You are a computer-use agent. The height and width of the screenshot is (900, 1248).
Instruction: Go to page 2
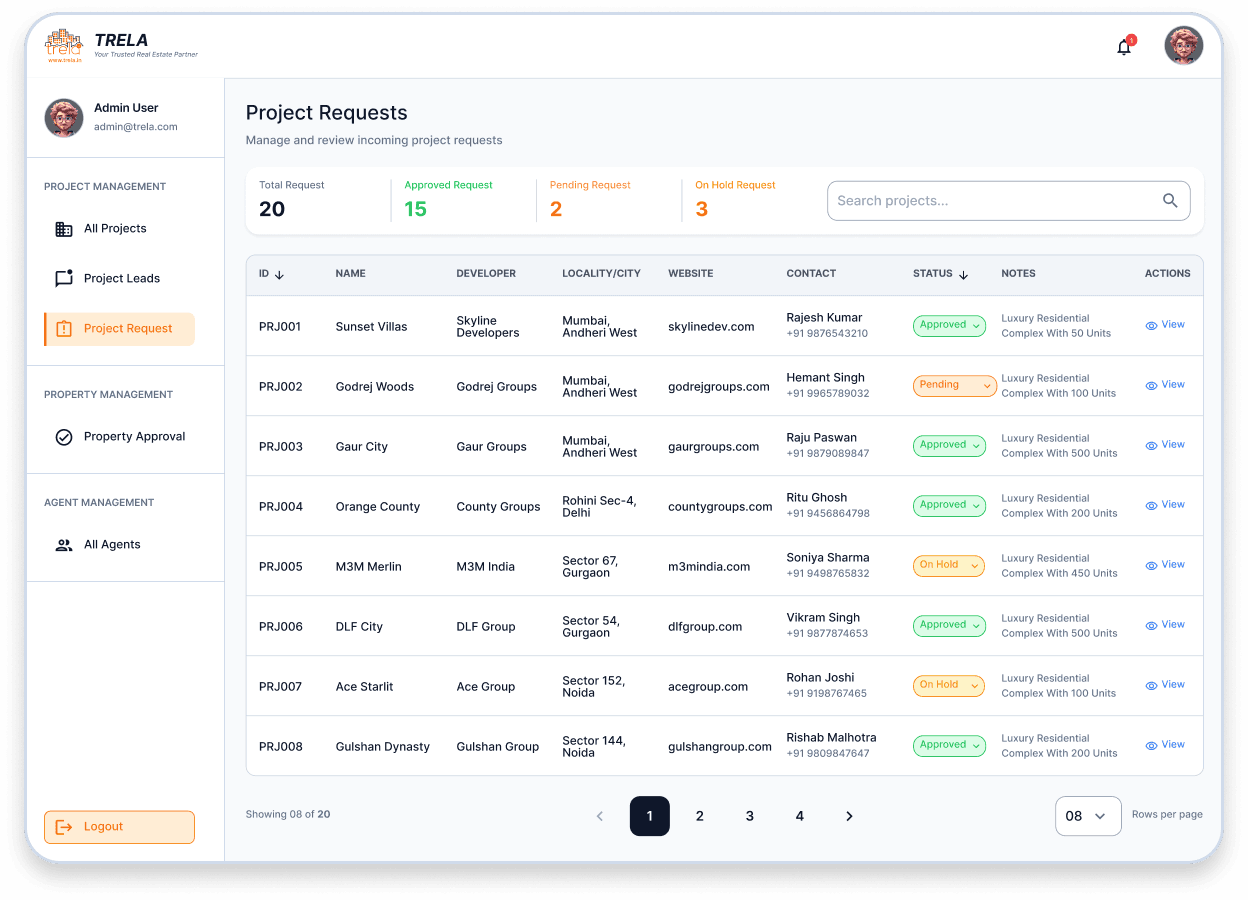click(700, 816)
